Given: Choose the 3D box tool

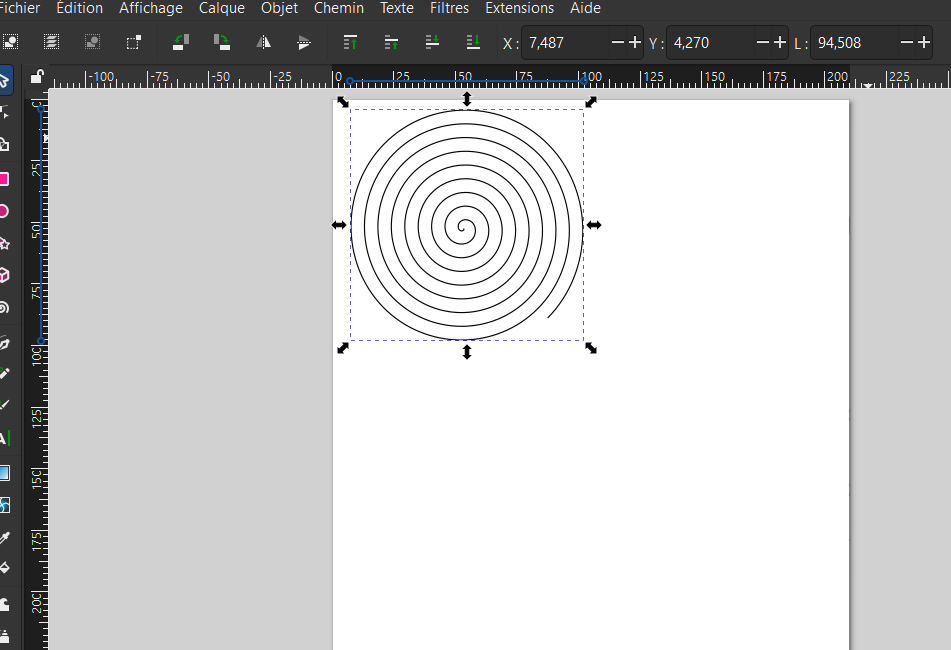Looking at the screenshot, I should [x=4, y=275].
